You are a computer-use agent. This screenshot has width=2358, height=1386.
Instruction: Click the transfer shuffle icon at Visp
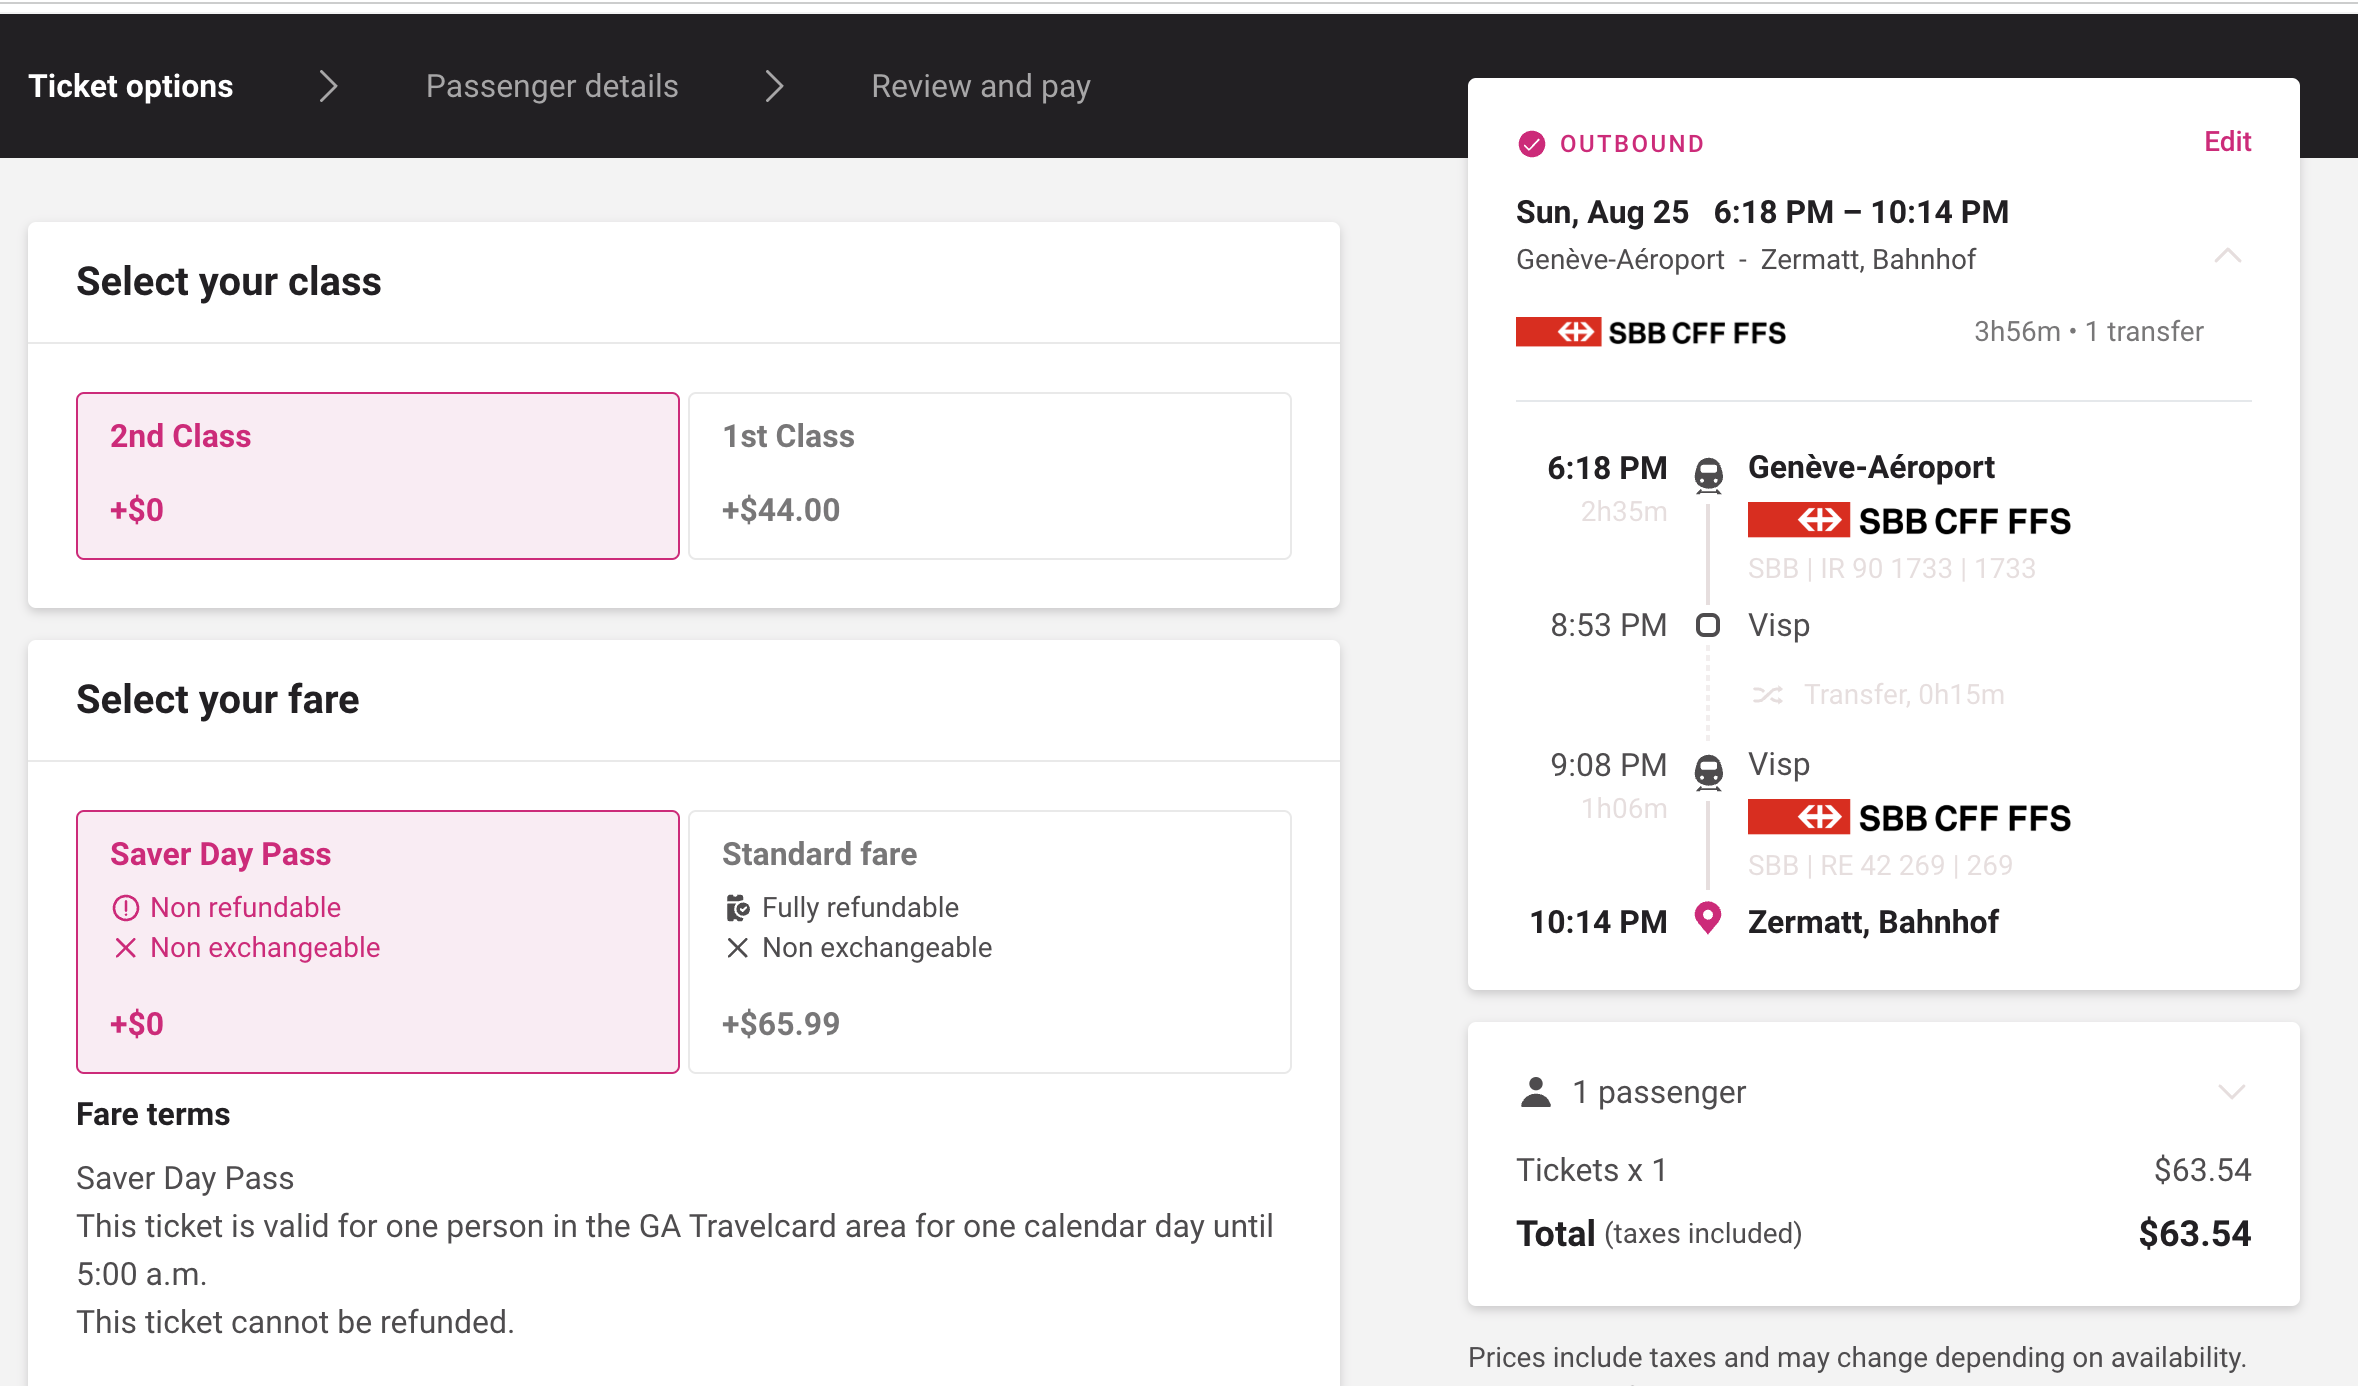1767,695
